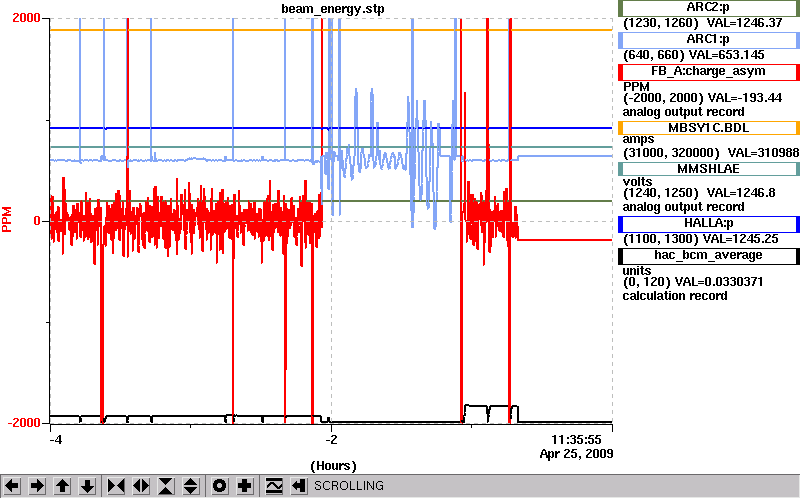Click the -2 hours x-axis label
This screenshot has width=800, height=498.
tap(332, 439)
